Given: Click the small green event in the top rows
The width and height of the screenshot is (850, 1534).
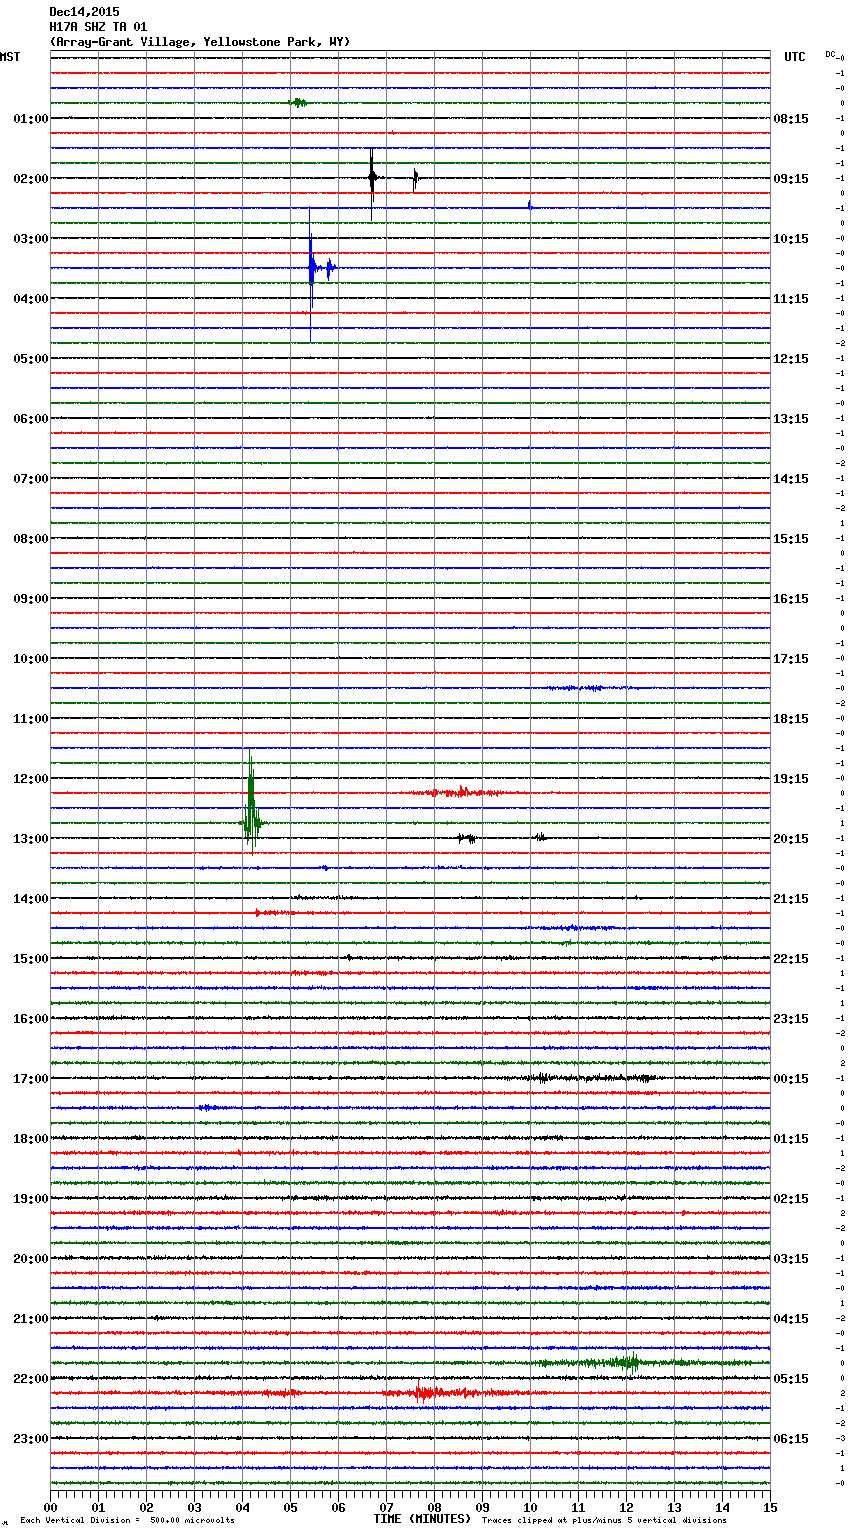Looking at the screenshot, I should (x=298, y=102).
